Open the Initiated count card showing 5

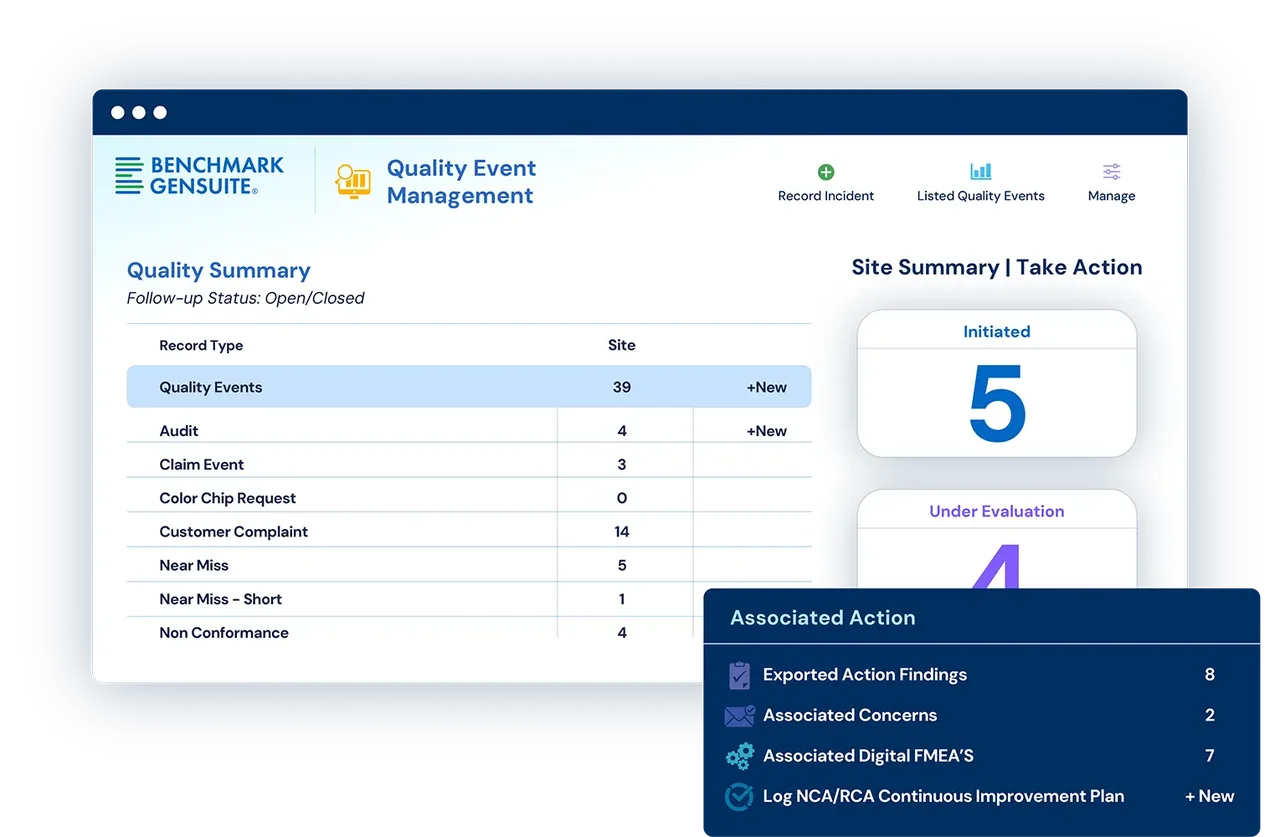(997, 383)
